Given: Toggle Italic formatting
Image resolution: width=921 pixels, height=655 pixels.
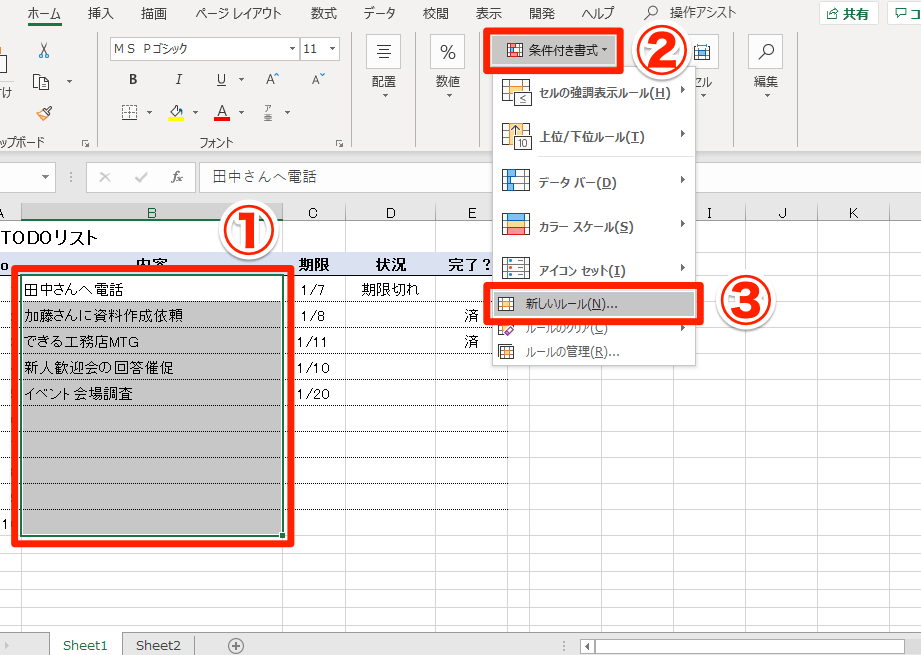Looking at the screenshot, I should (x=178, y=80).
